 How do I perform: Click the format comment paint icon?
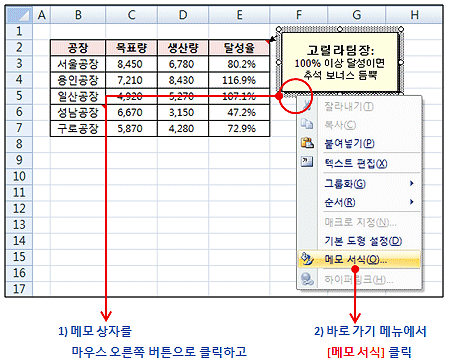click(307, 259)
